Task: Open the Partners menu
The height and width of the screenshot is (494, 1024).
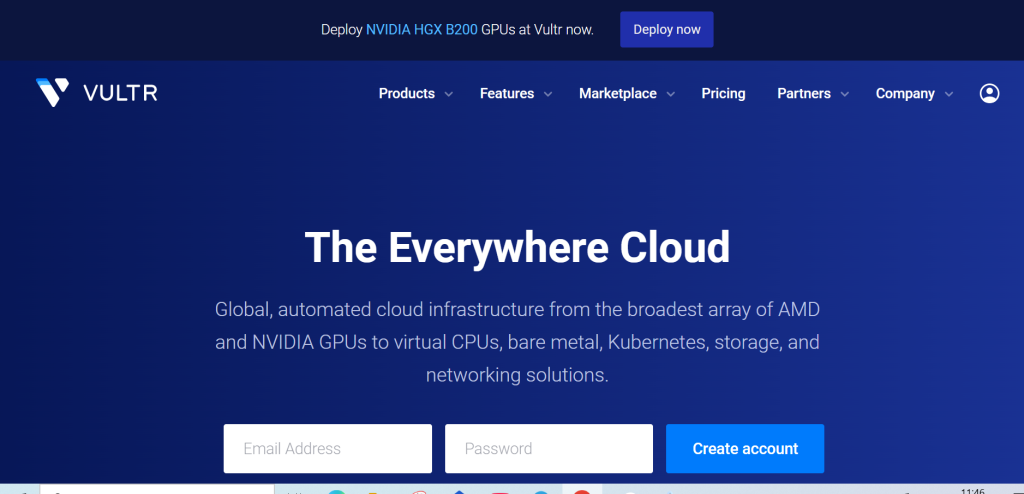Action: (804, 93)
